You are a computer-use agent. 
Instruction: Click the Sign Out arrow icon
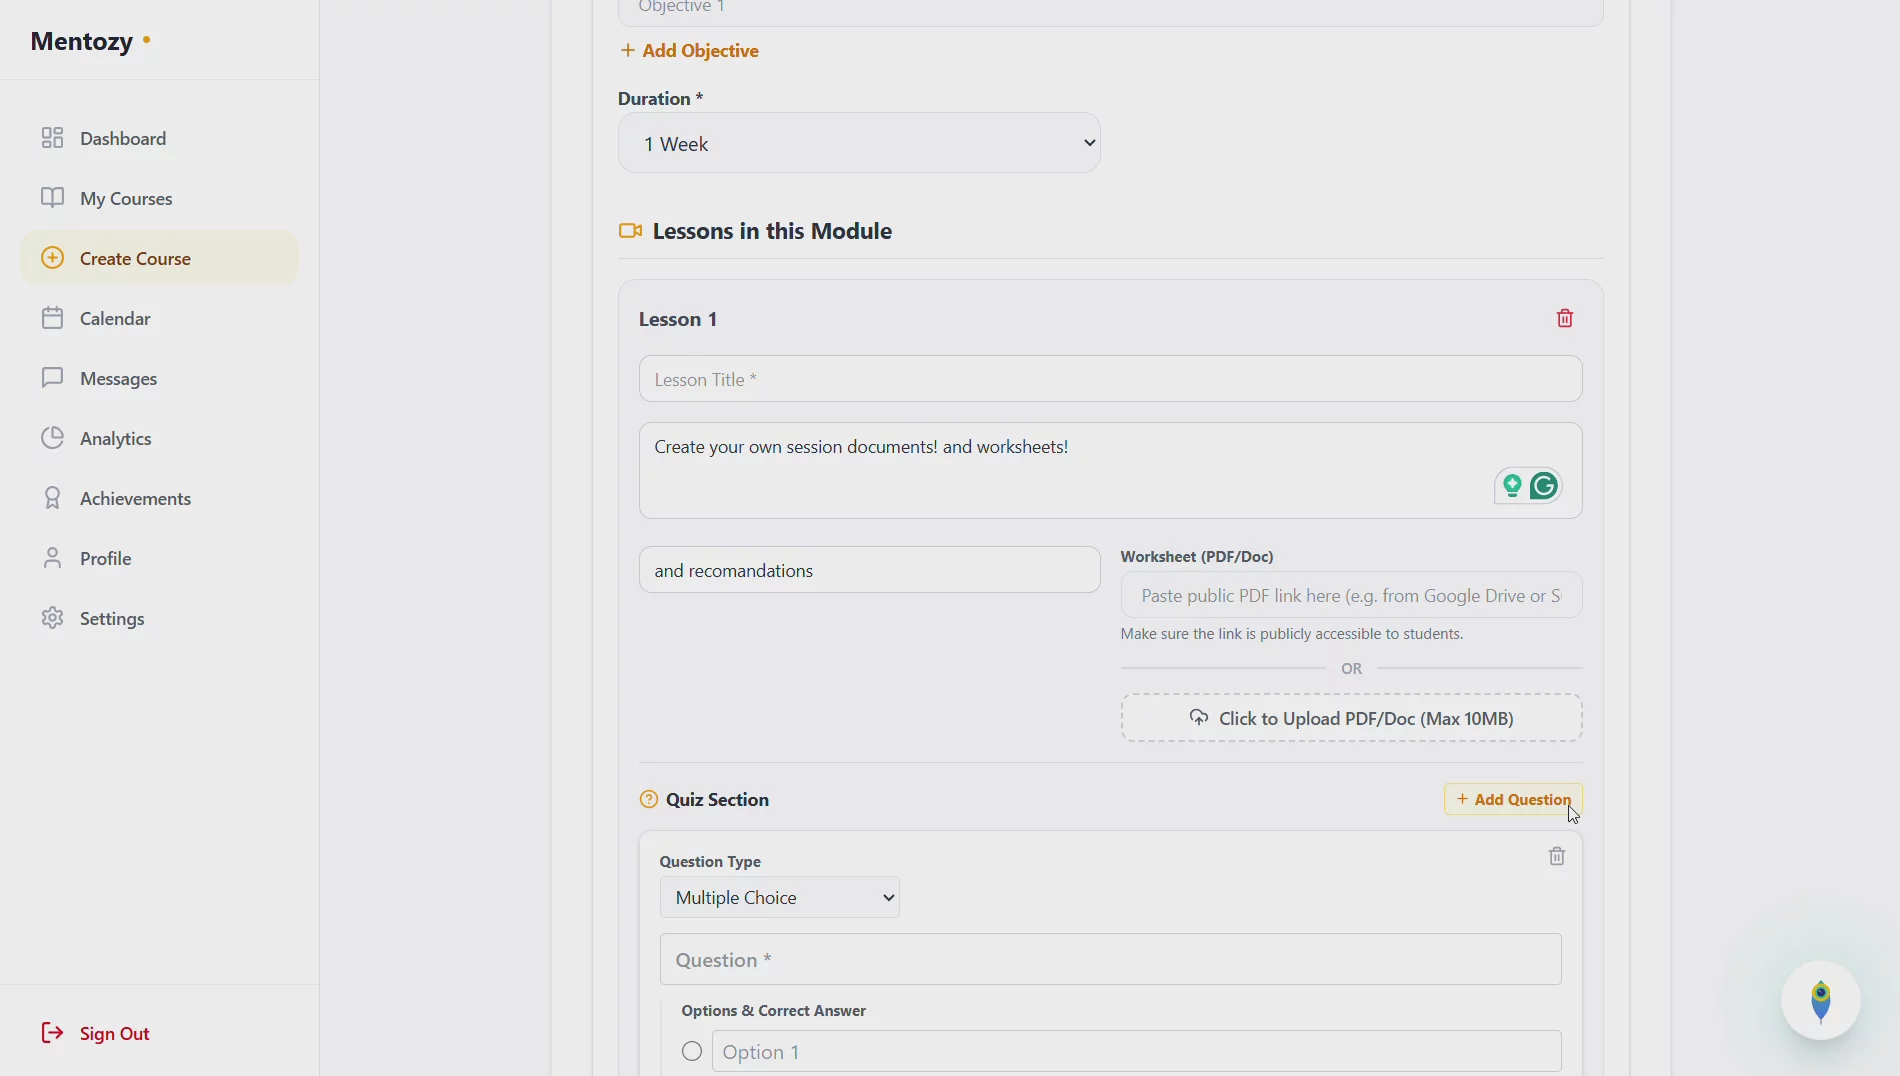pyautogui.click(x=52, y=1033)
